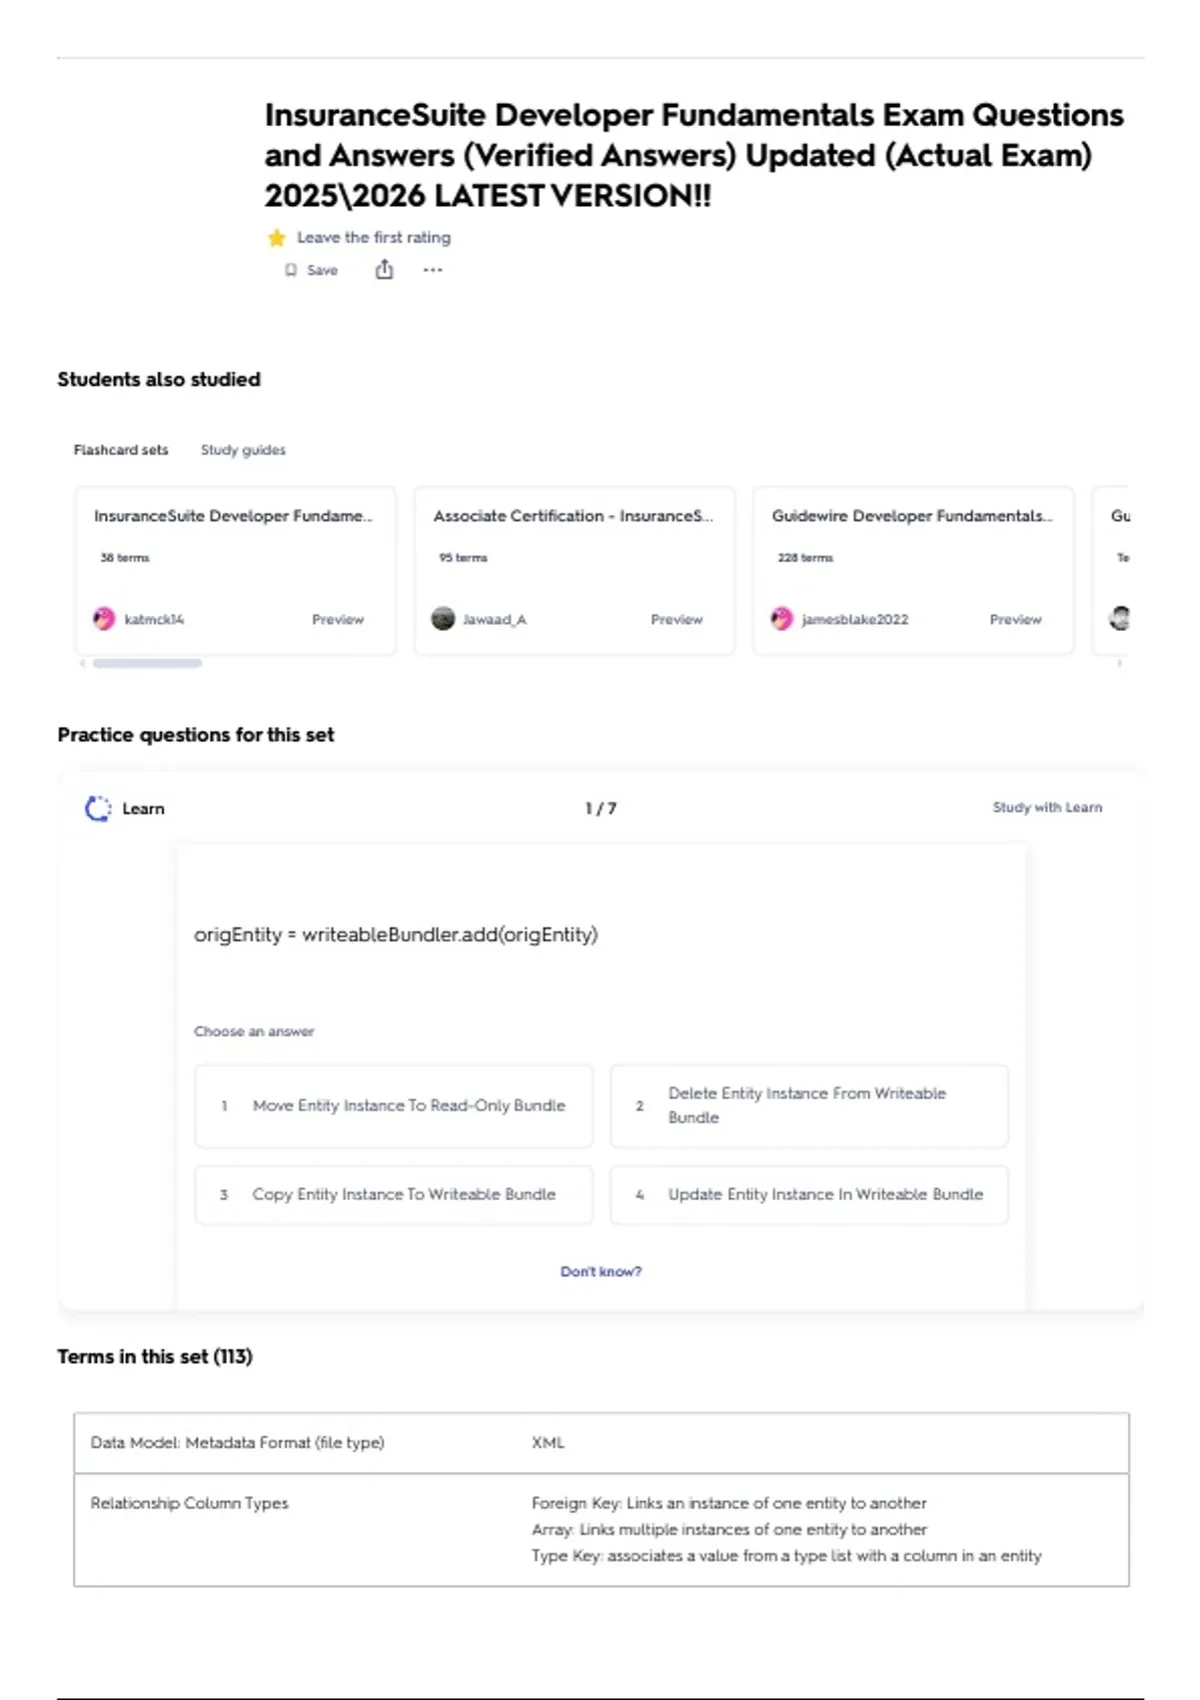The image size is (1200, 1700).
Task: Switch to the Study guides tab
Action: [243, 450]
